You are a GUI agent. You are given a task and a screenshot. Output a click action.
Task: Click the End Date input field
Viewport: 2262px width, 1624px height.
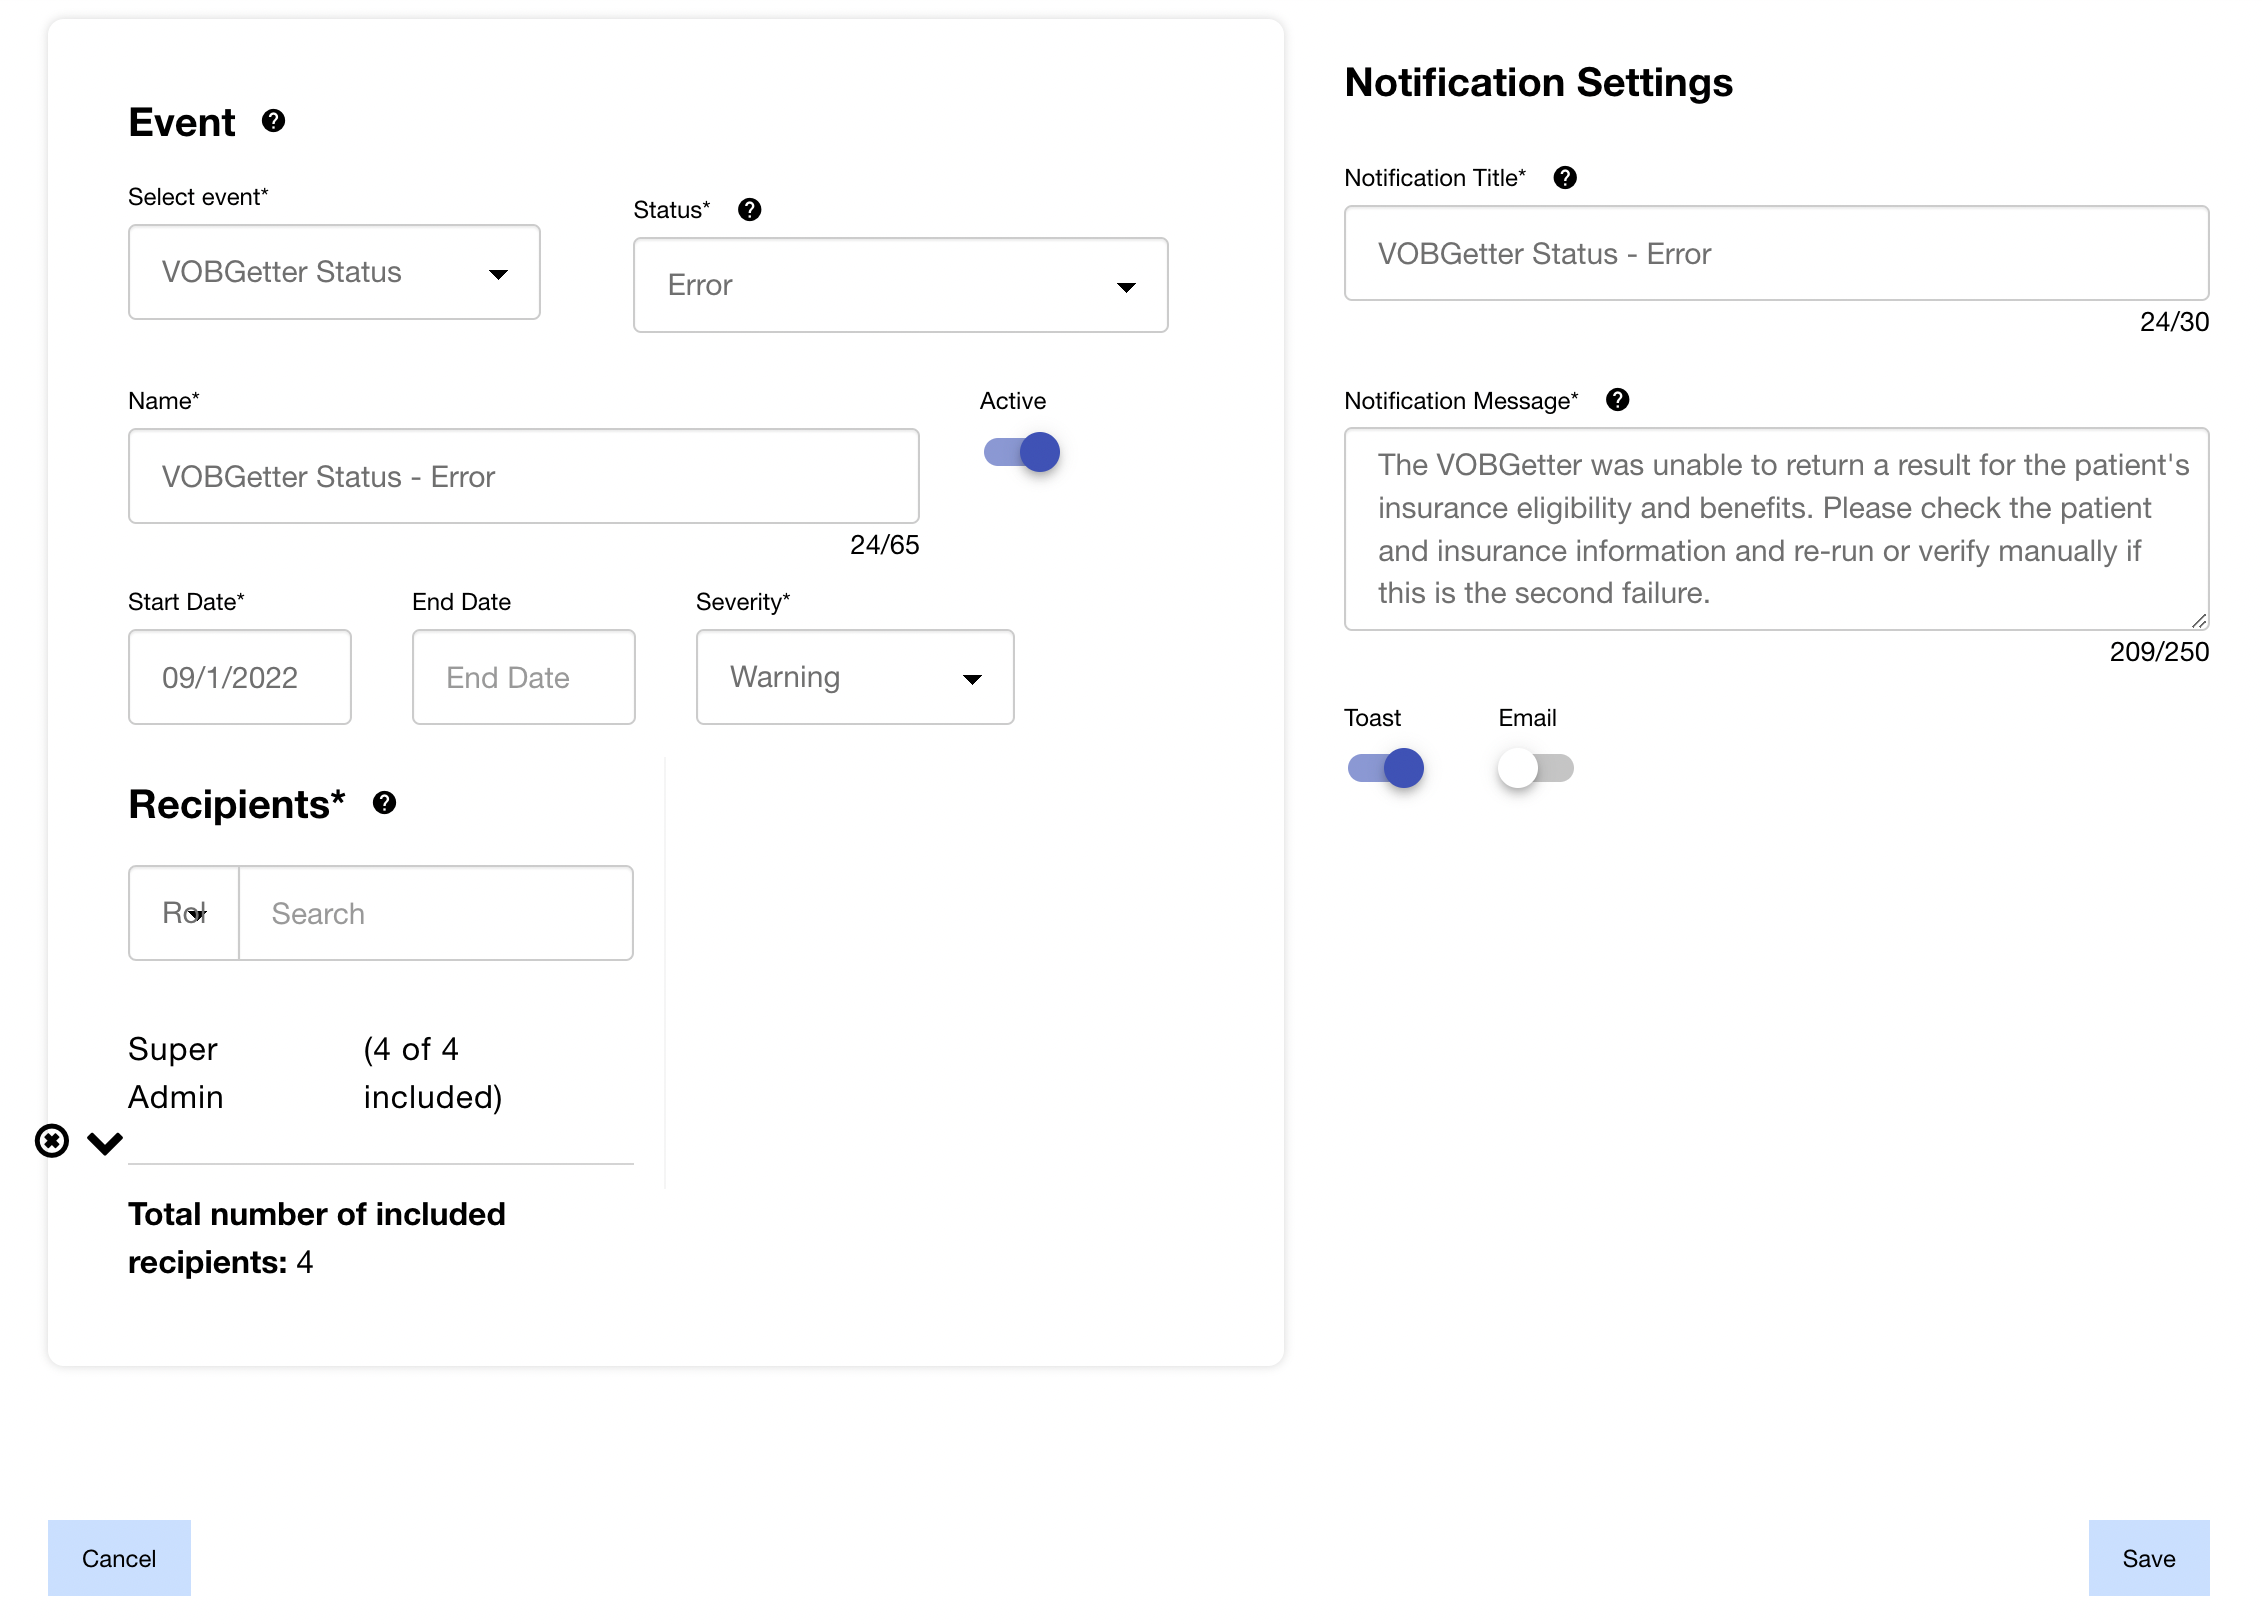tap(523, 677)
